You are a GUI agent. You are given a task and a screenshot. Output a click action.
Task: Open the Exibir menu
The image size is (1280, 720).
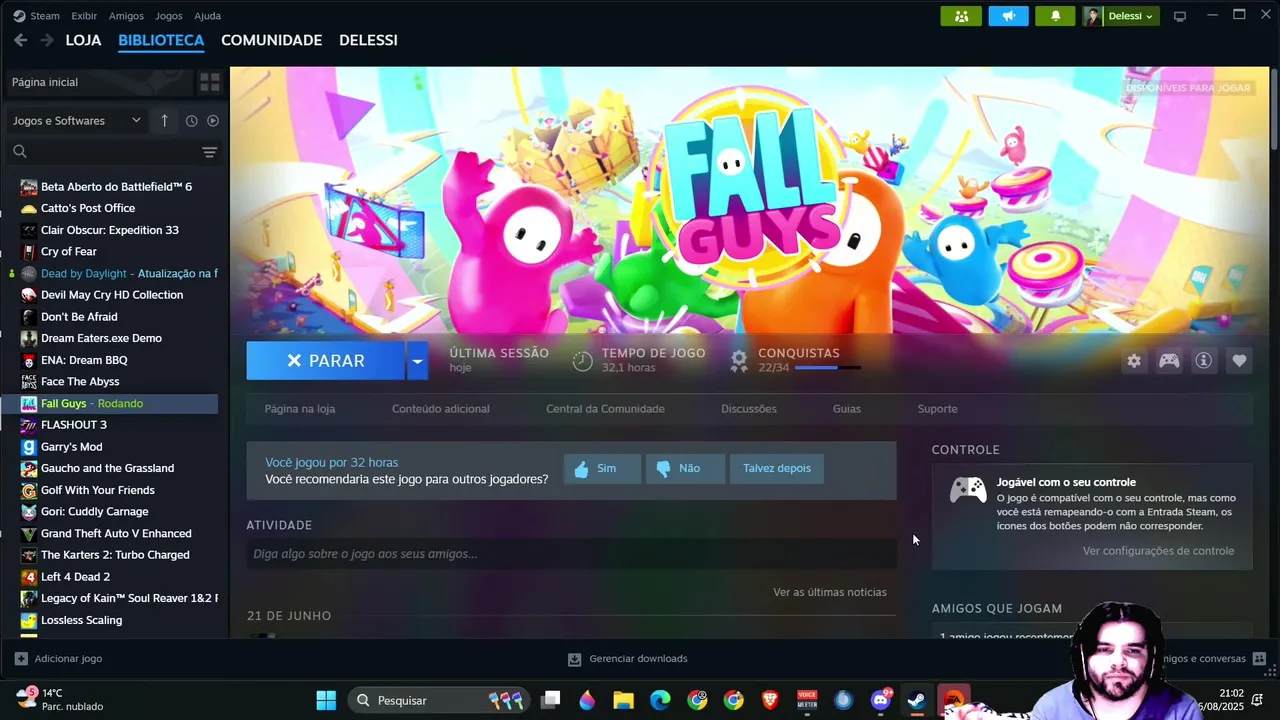(x=84, y=16)
